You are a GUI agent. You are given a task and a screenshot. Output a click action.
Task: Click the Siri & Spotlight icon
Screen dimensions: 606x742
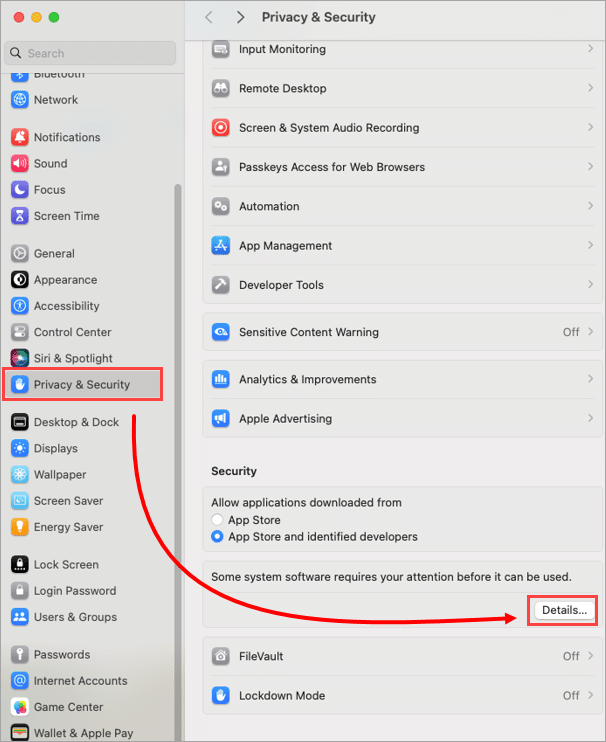[x=19, y=358]
